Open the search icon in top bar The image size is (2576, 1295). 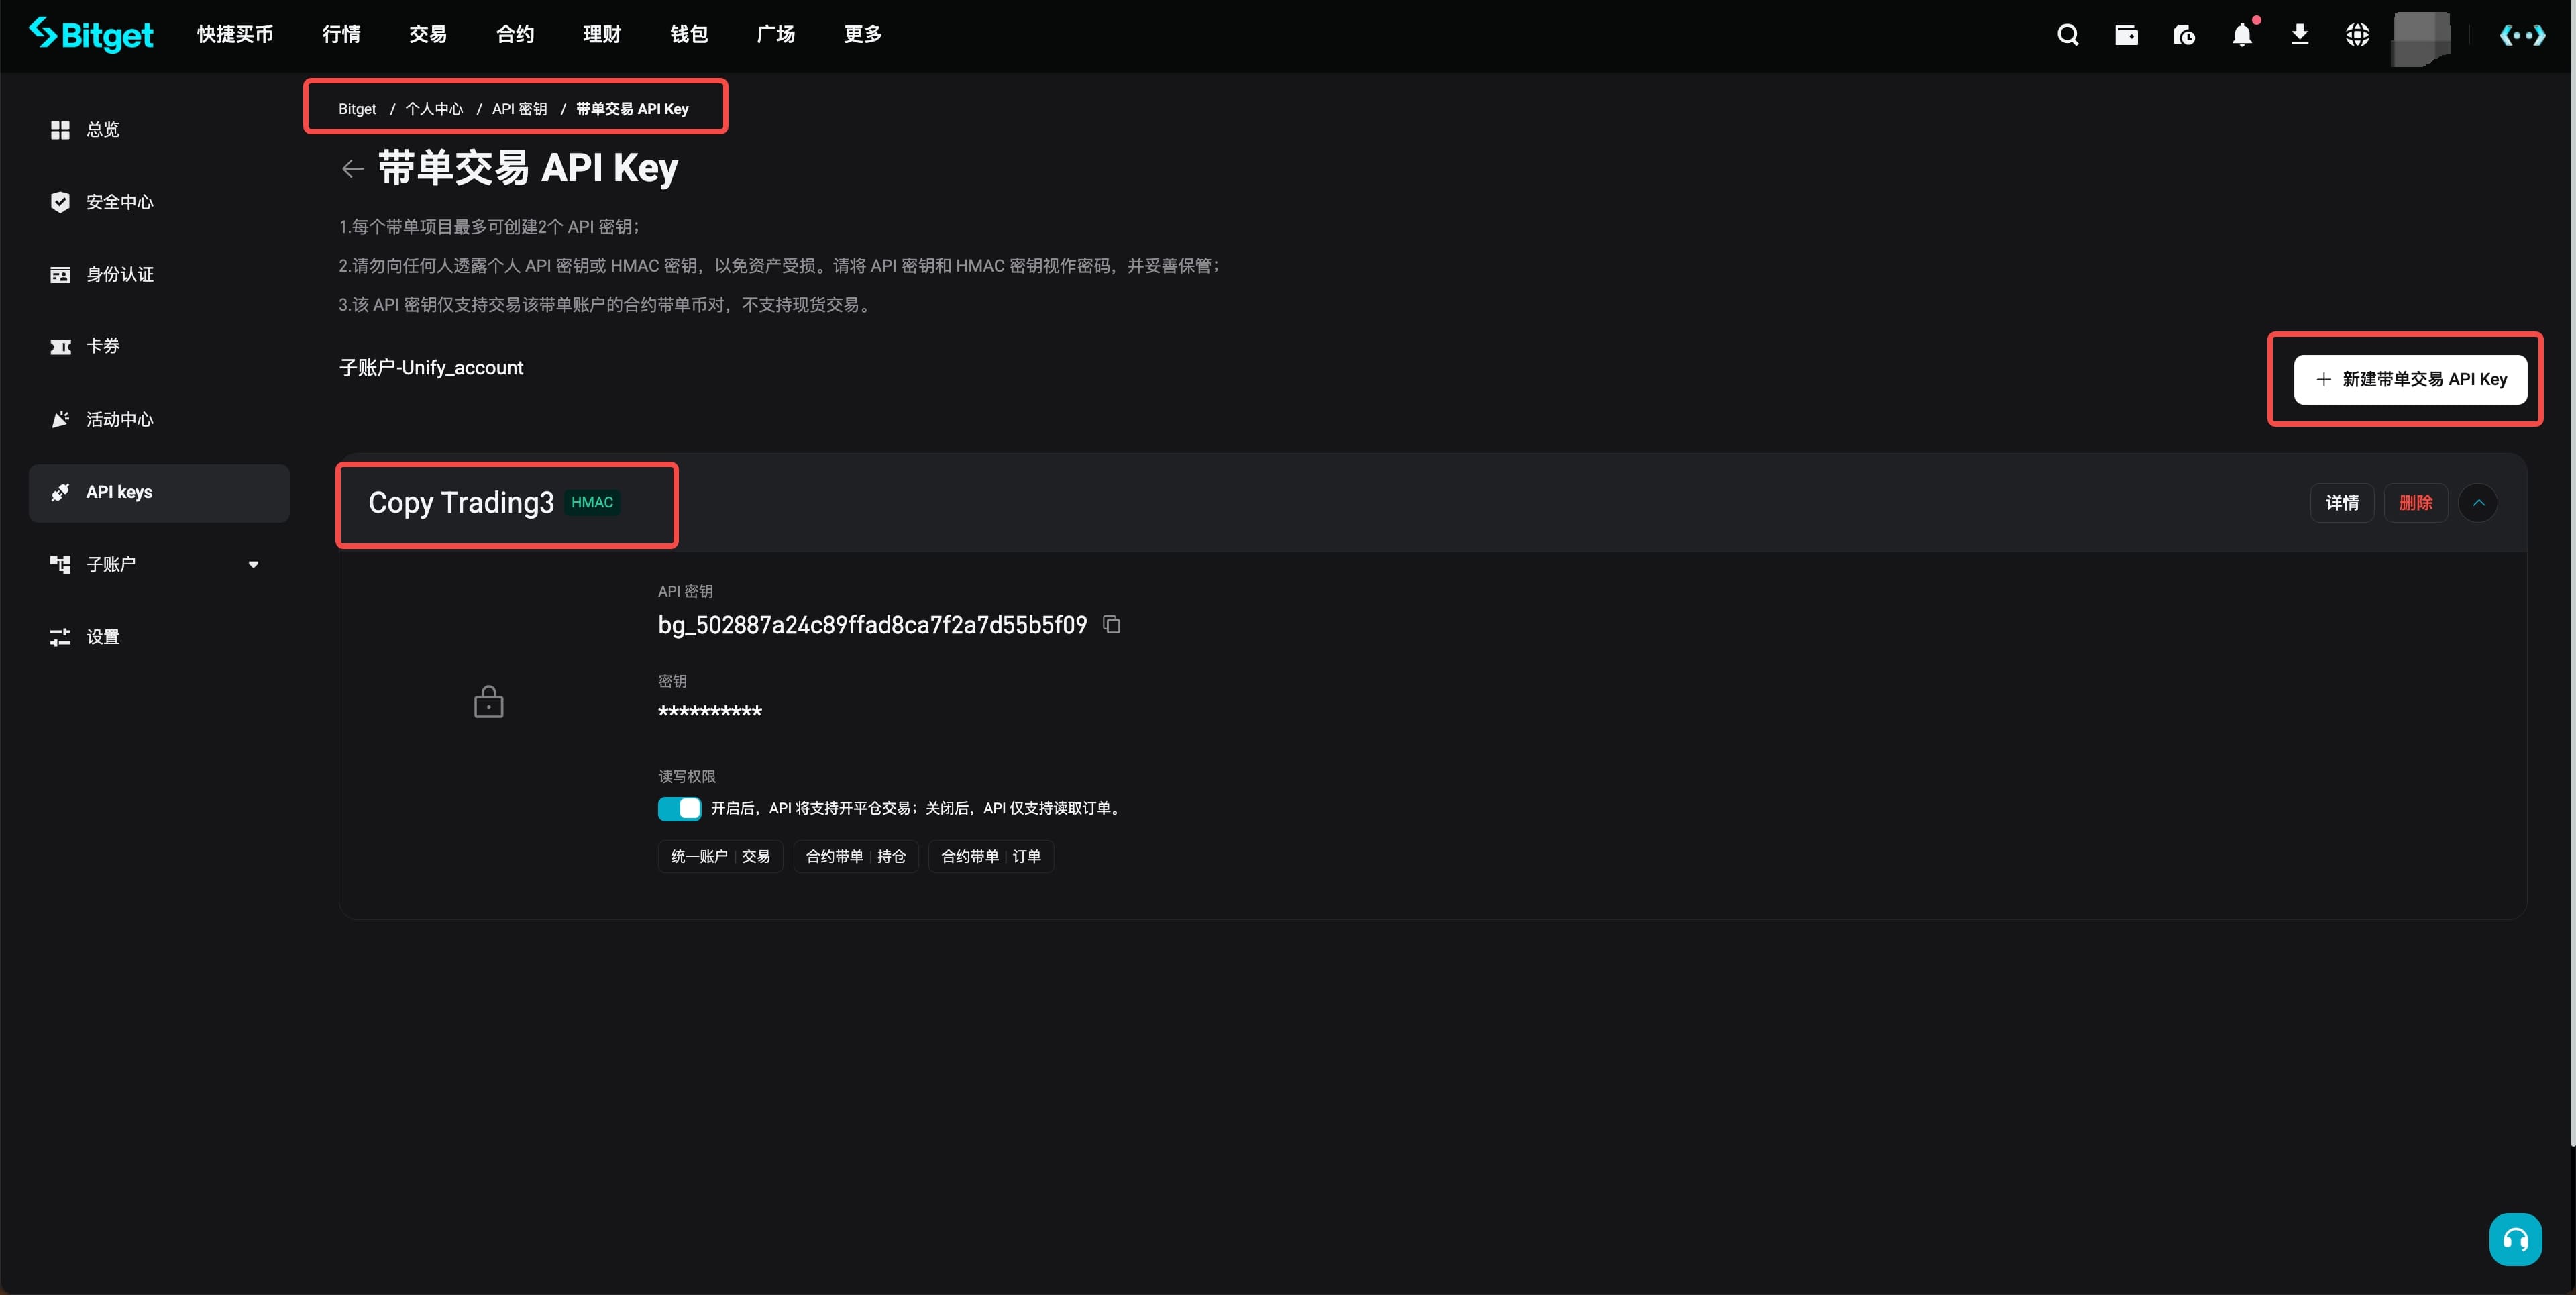[2067, 34]
